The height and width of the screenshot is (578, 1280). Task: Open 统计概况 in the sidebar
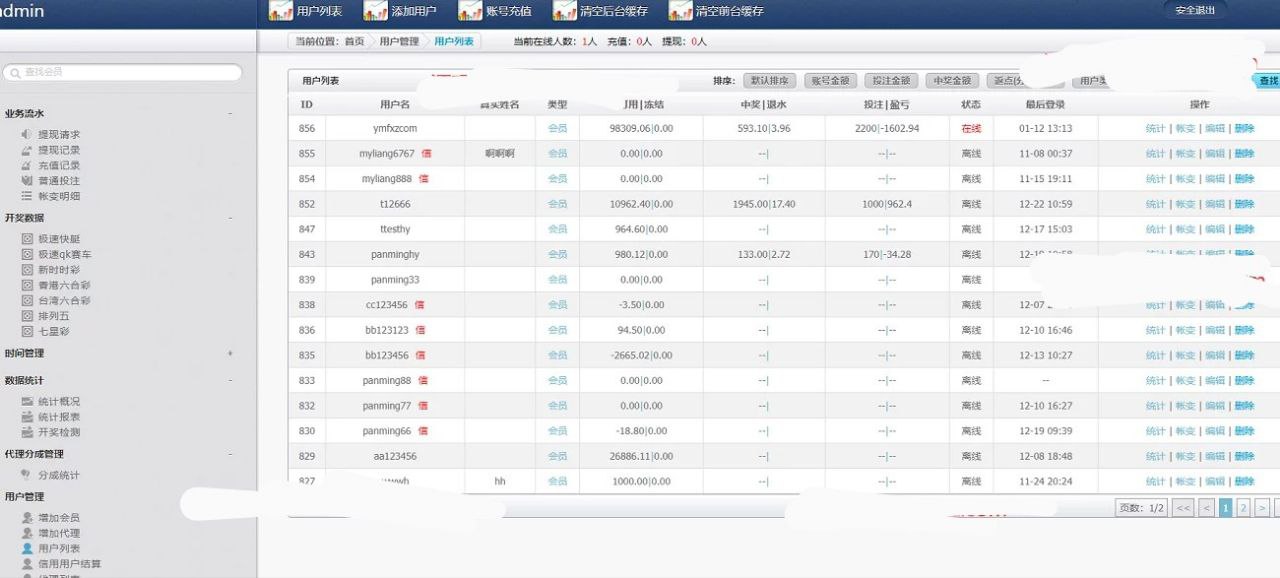pos(59,402)
